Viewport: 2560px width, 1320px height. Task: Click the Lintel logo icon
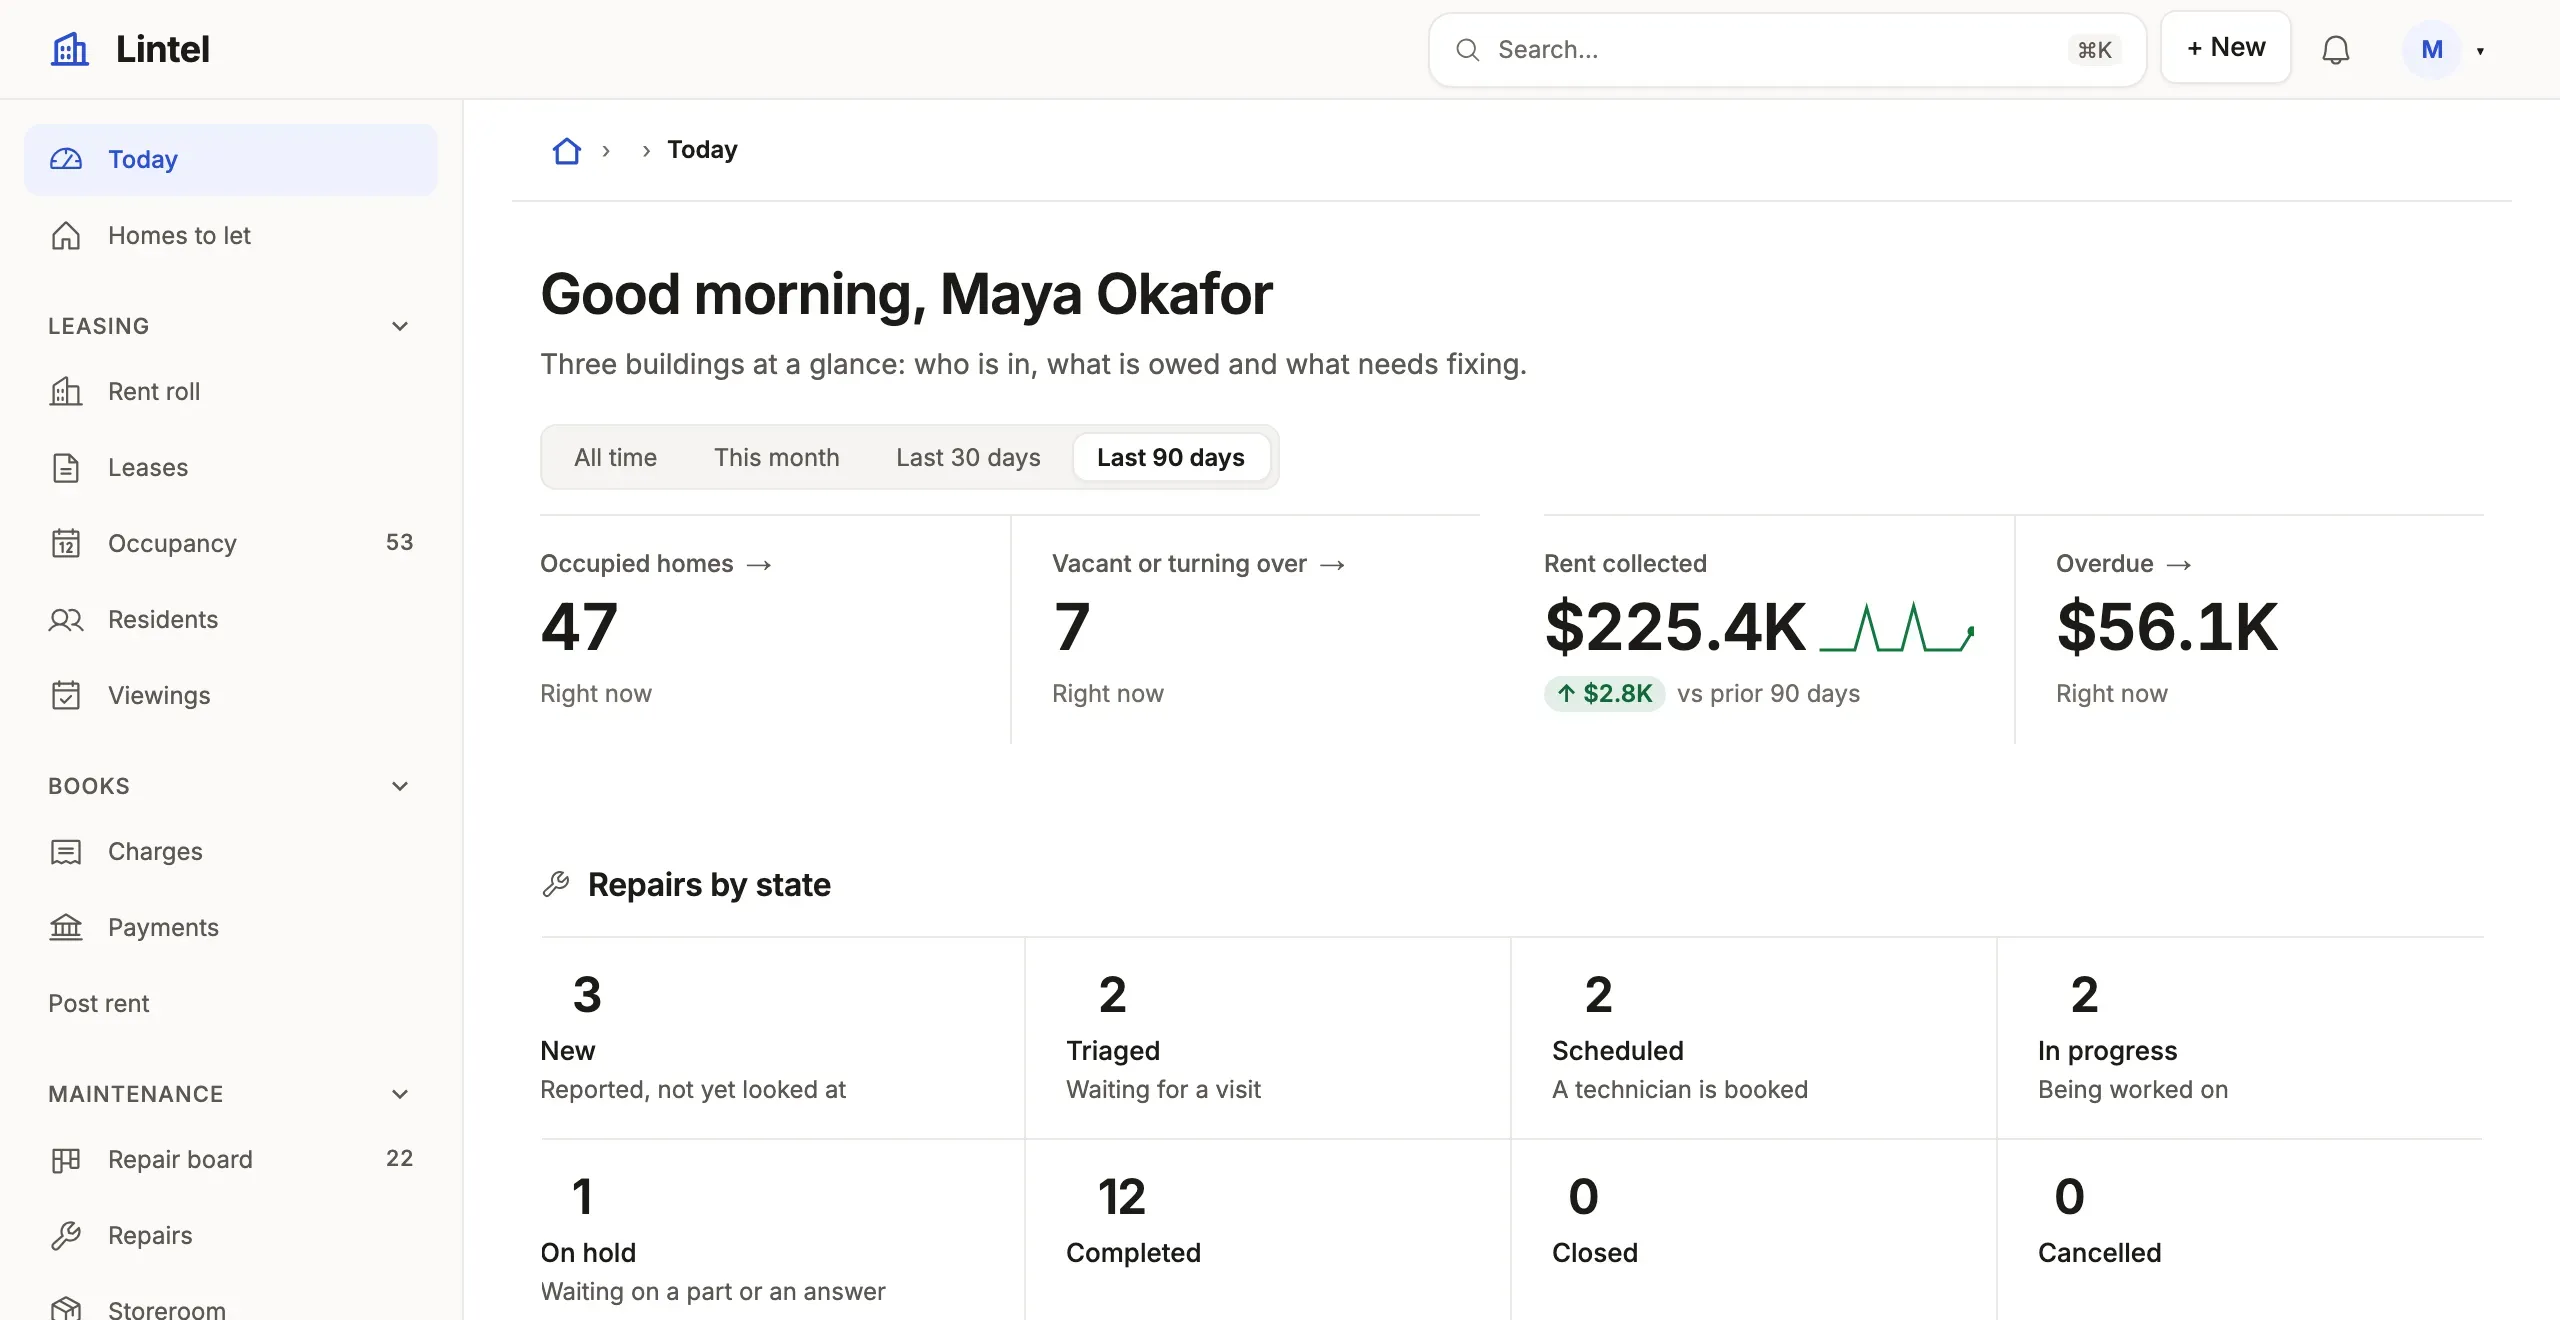pyautogui.click(x=70, y=49)
